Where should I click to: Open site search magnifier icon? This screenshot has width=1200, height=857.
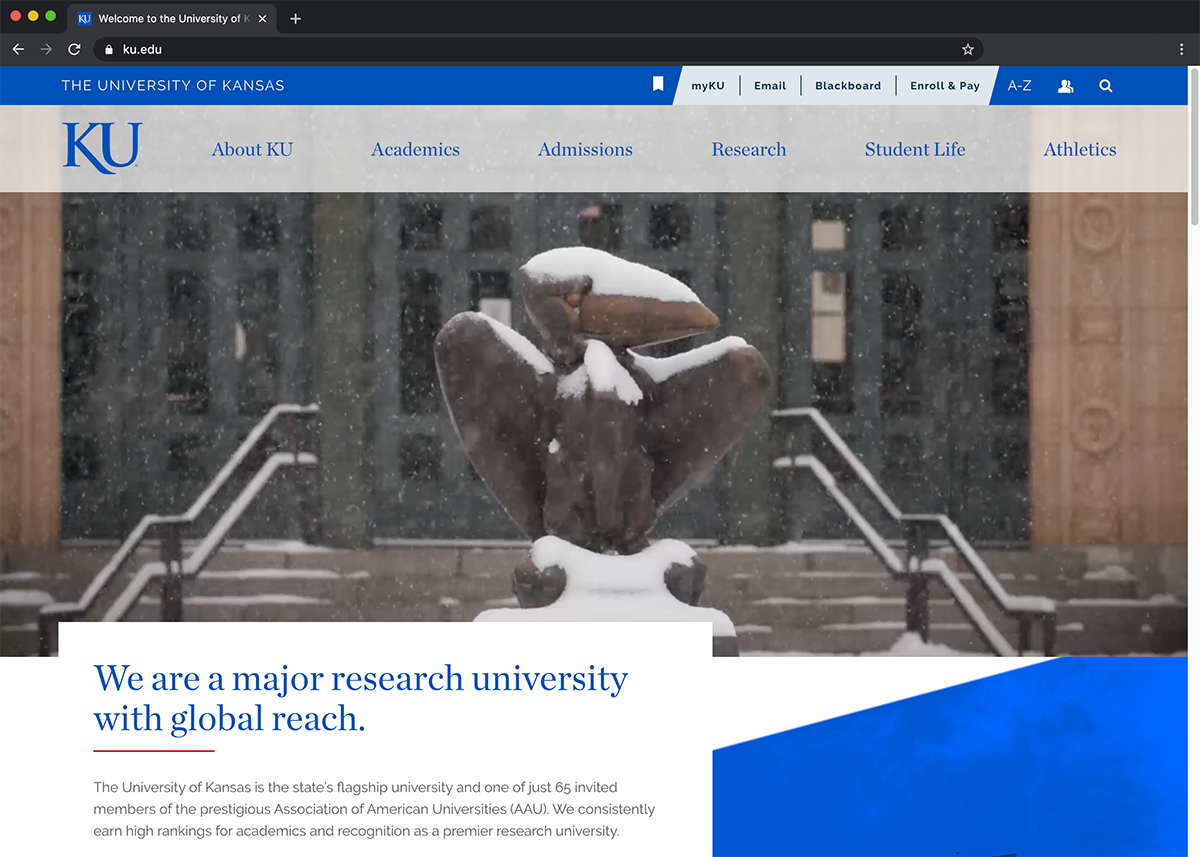1106,86
